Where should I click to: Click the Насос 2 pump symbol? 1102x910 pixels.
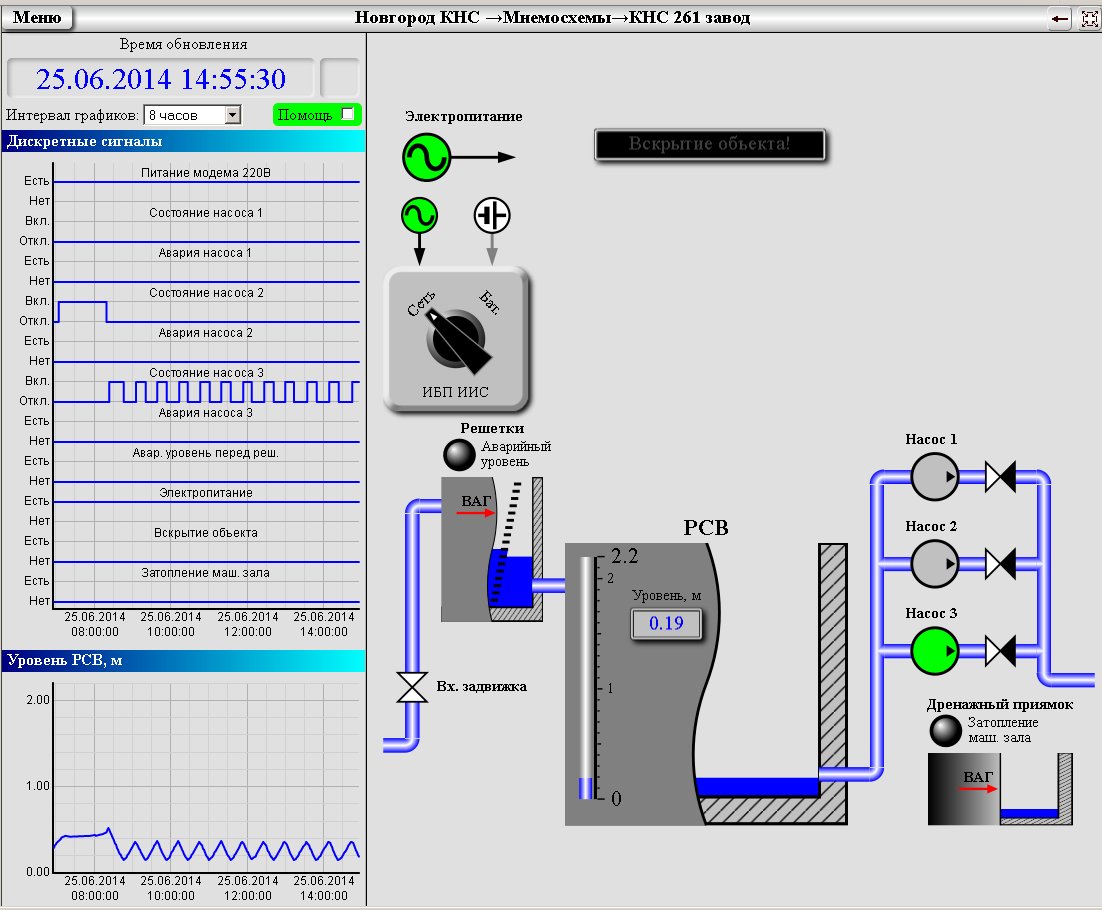935,563
